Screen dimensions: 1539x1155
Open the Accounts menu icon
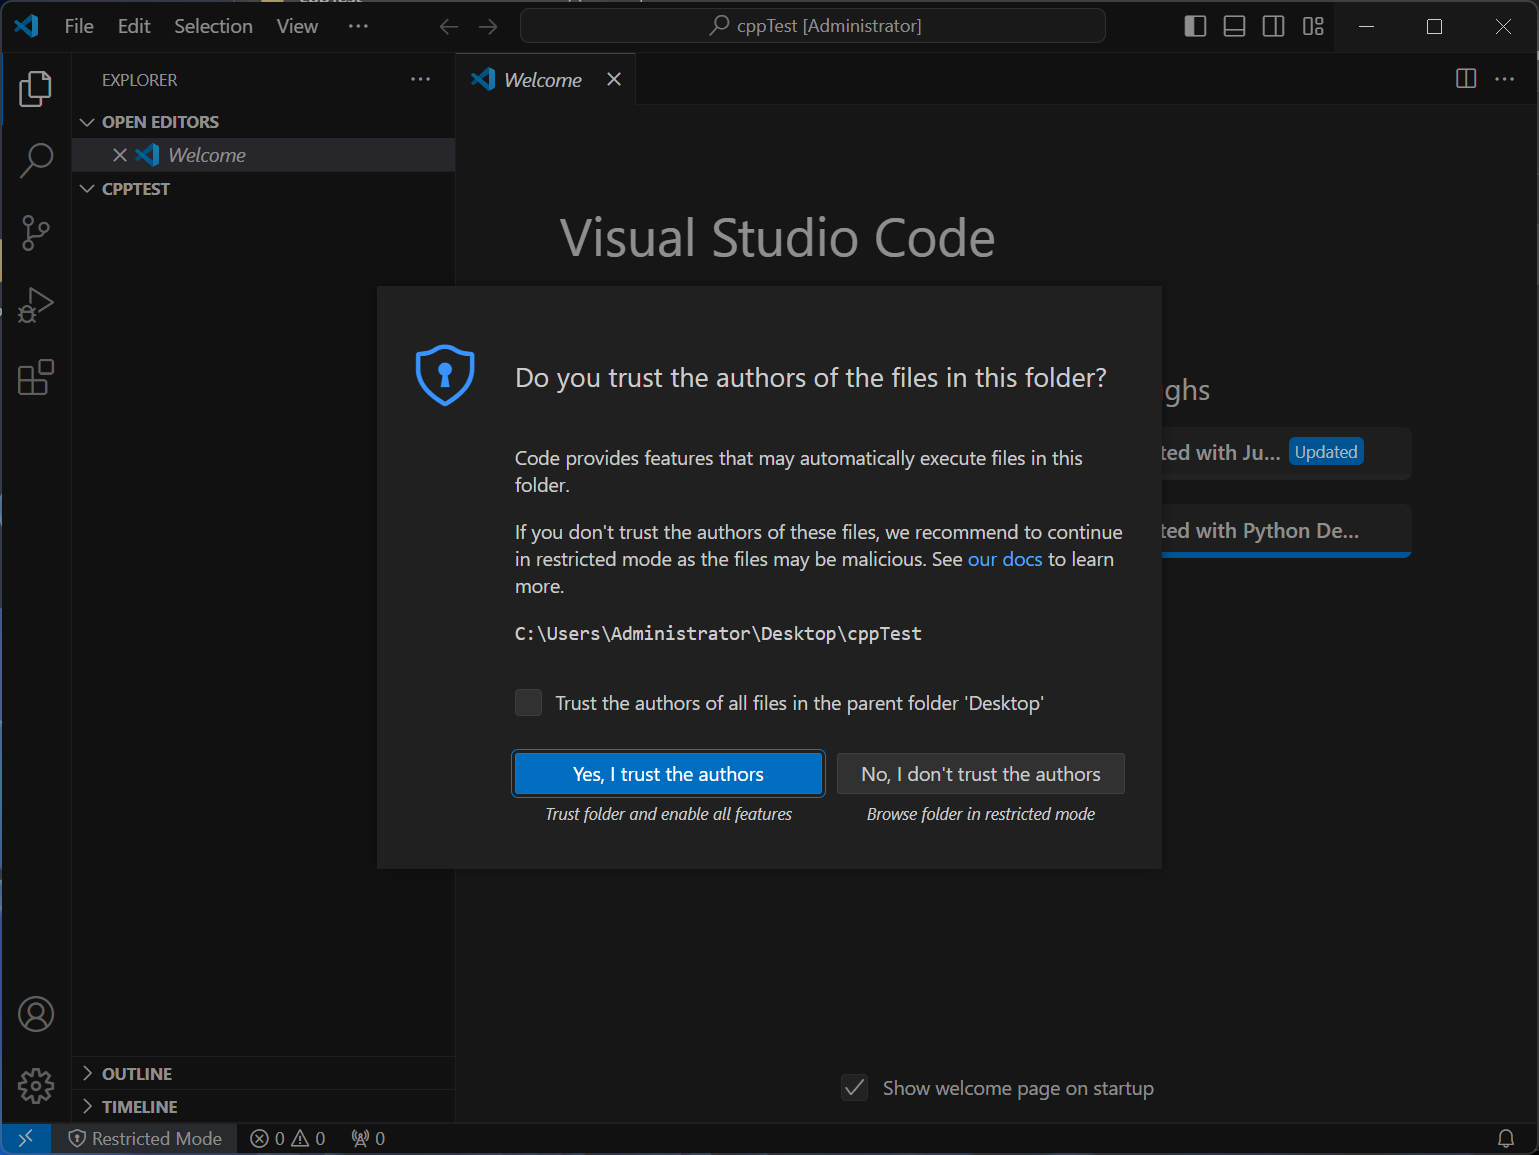tap(36, 1014)
